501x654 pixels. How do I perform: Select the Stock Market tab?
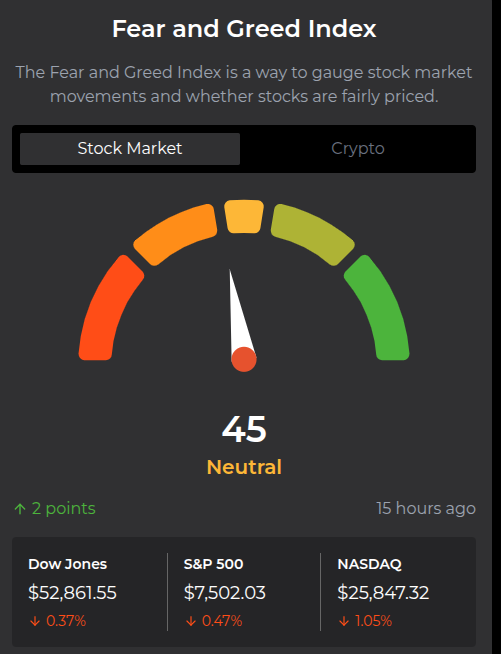(x=130, y=148)
